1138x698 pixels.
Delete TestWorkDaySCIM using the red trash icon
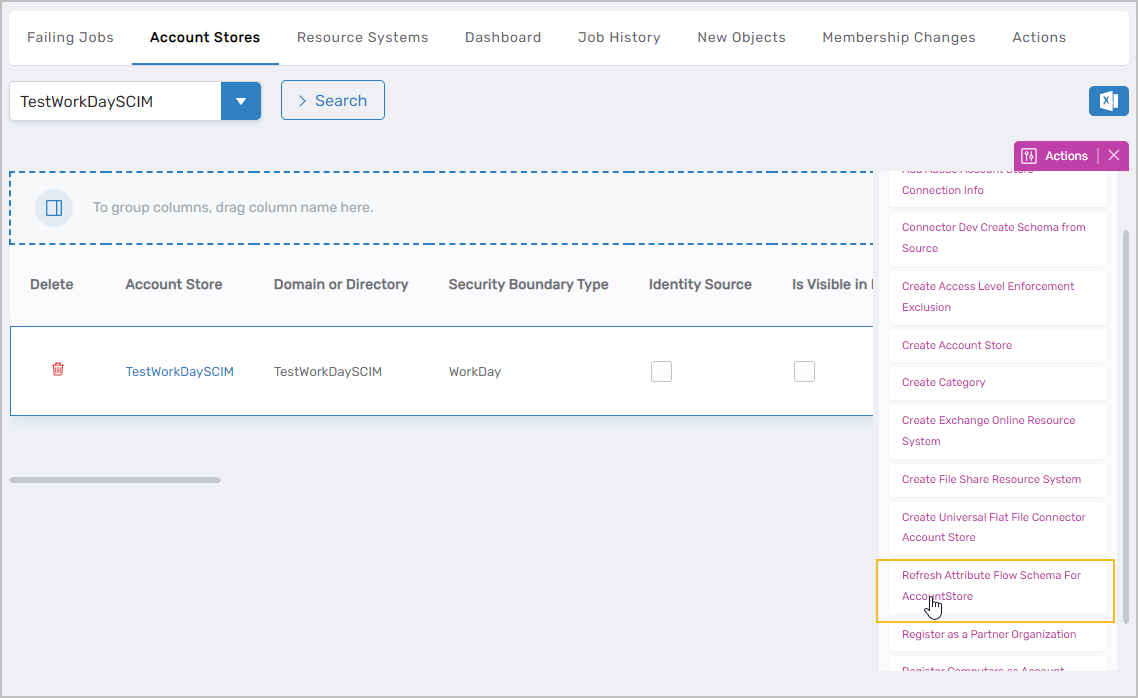pyautogui.click(x=58, y=370)
